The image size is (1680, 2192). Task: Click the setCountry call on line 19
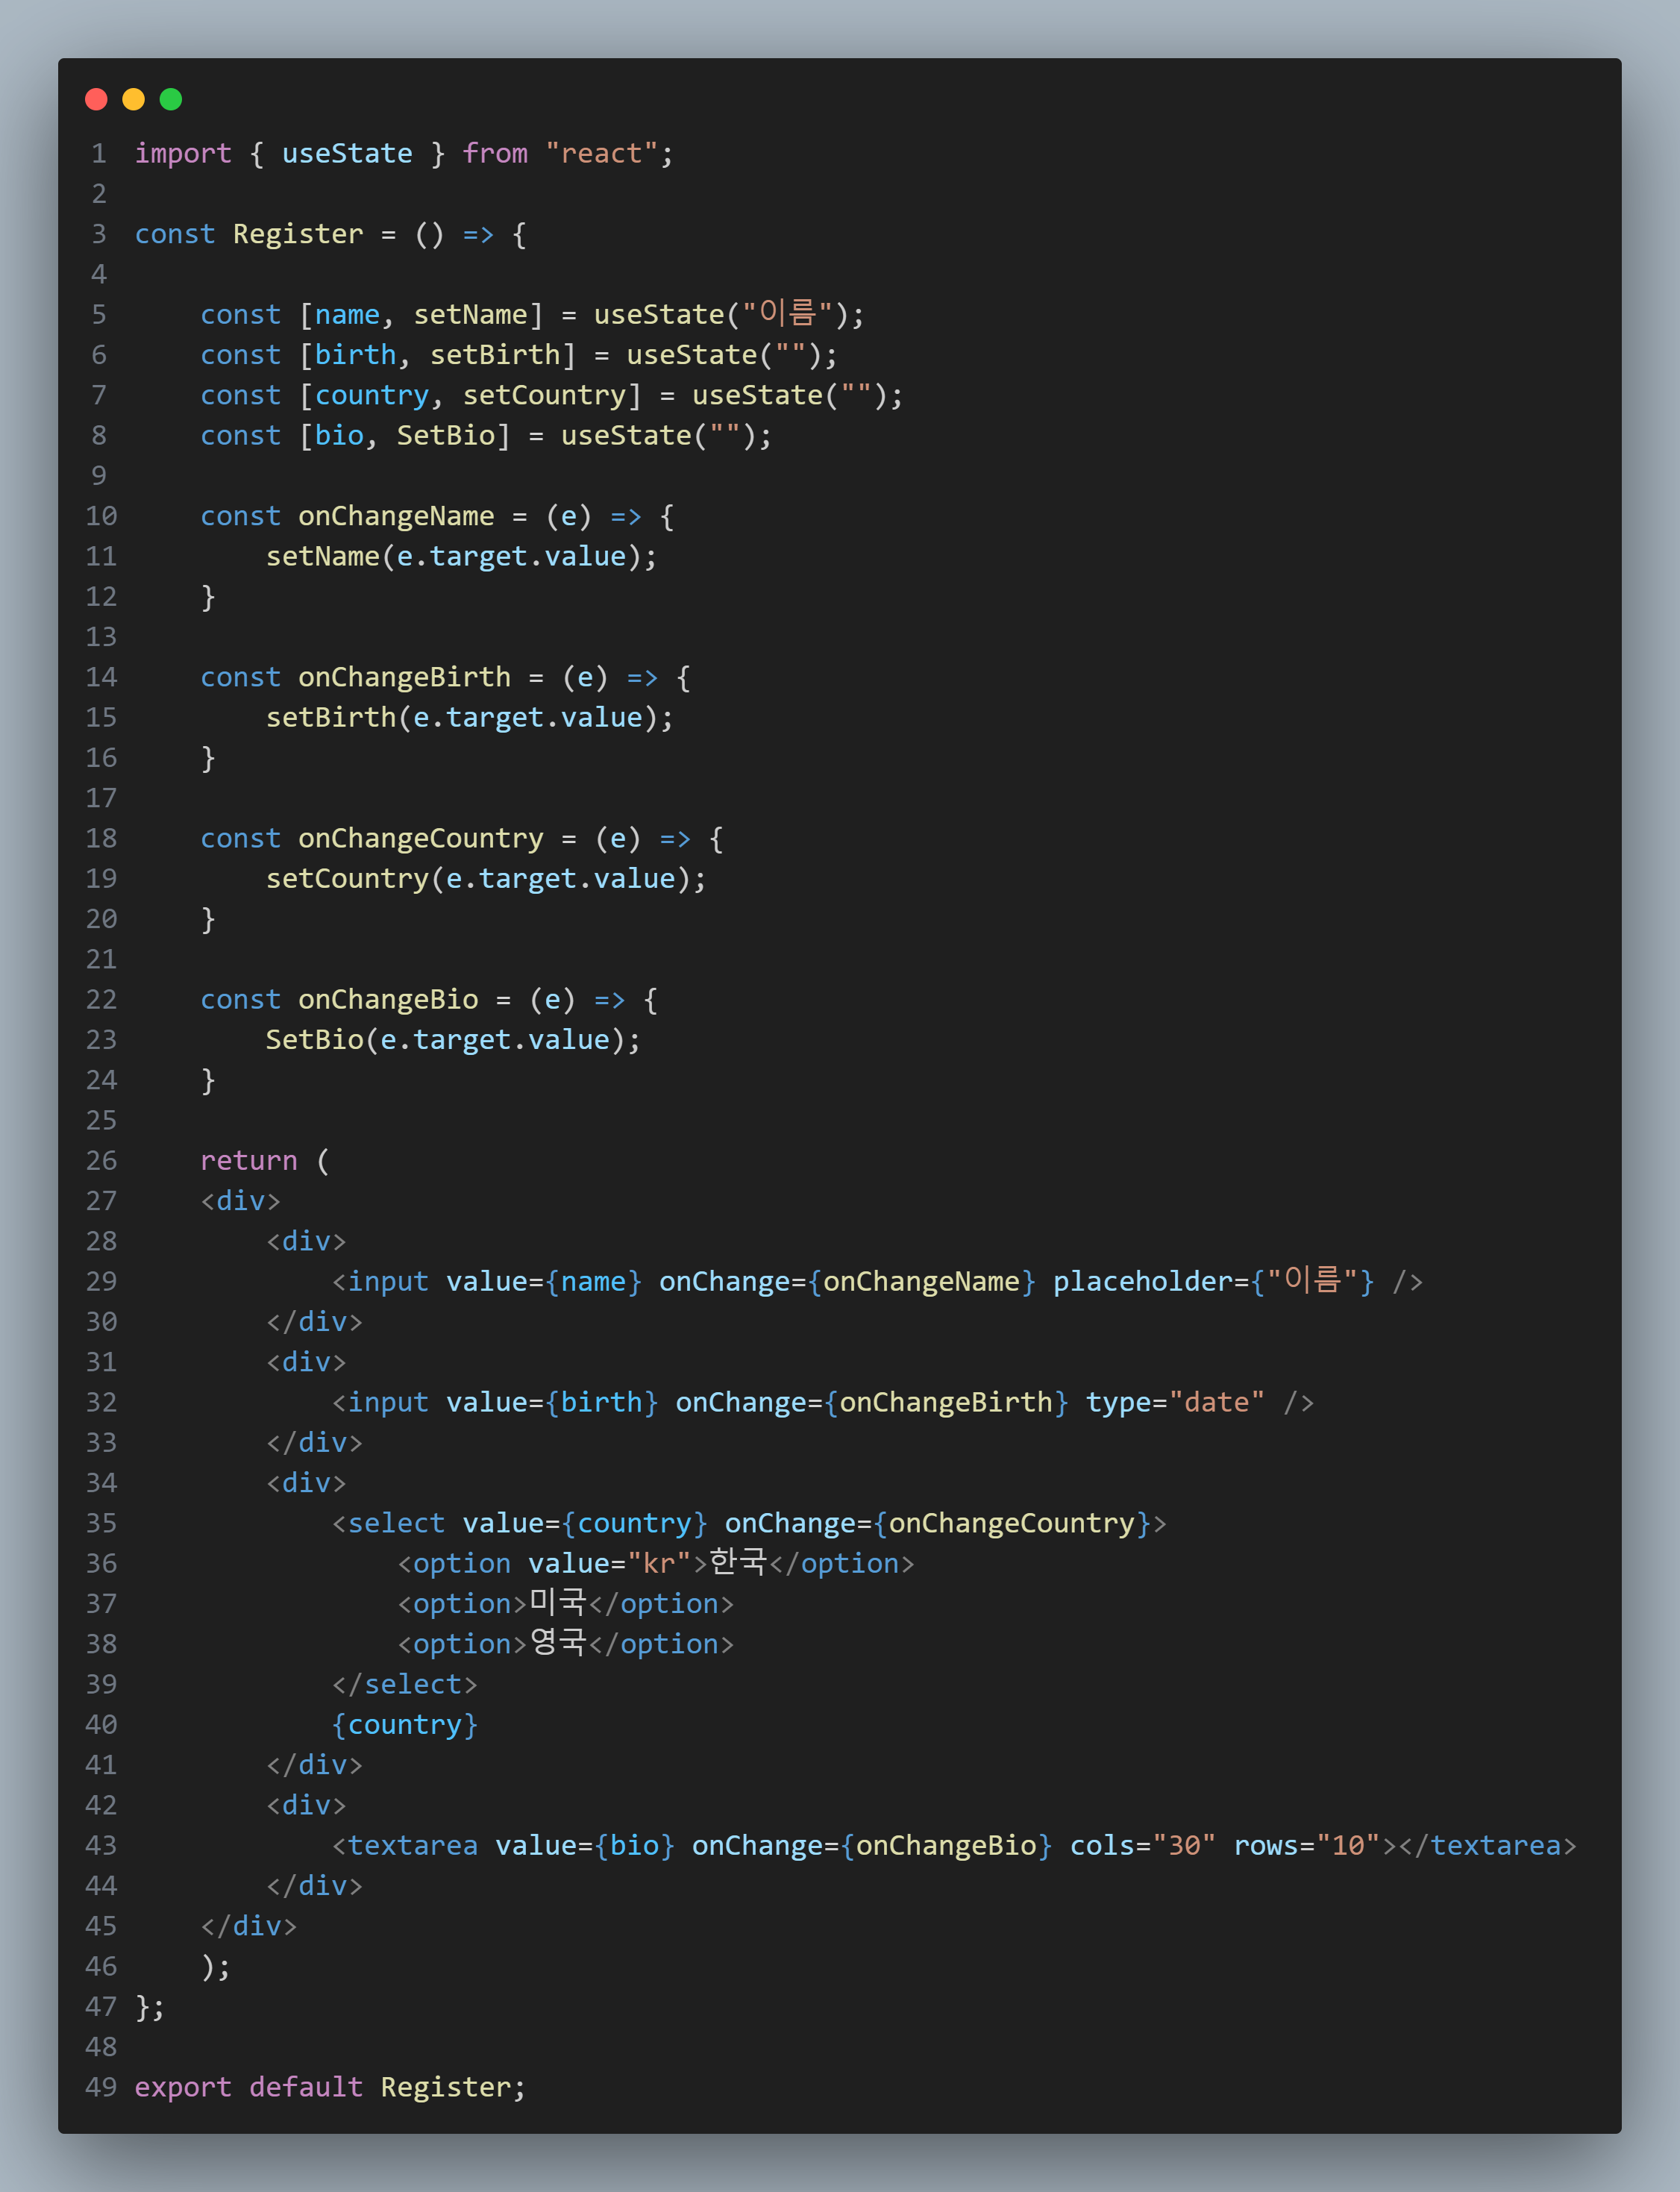(x=346, y=879)
